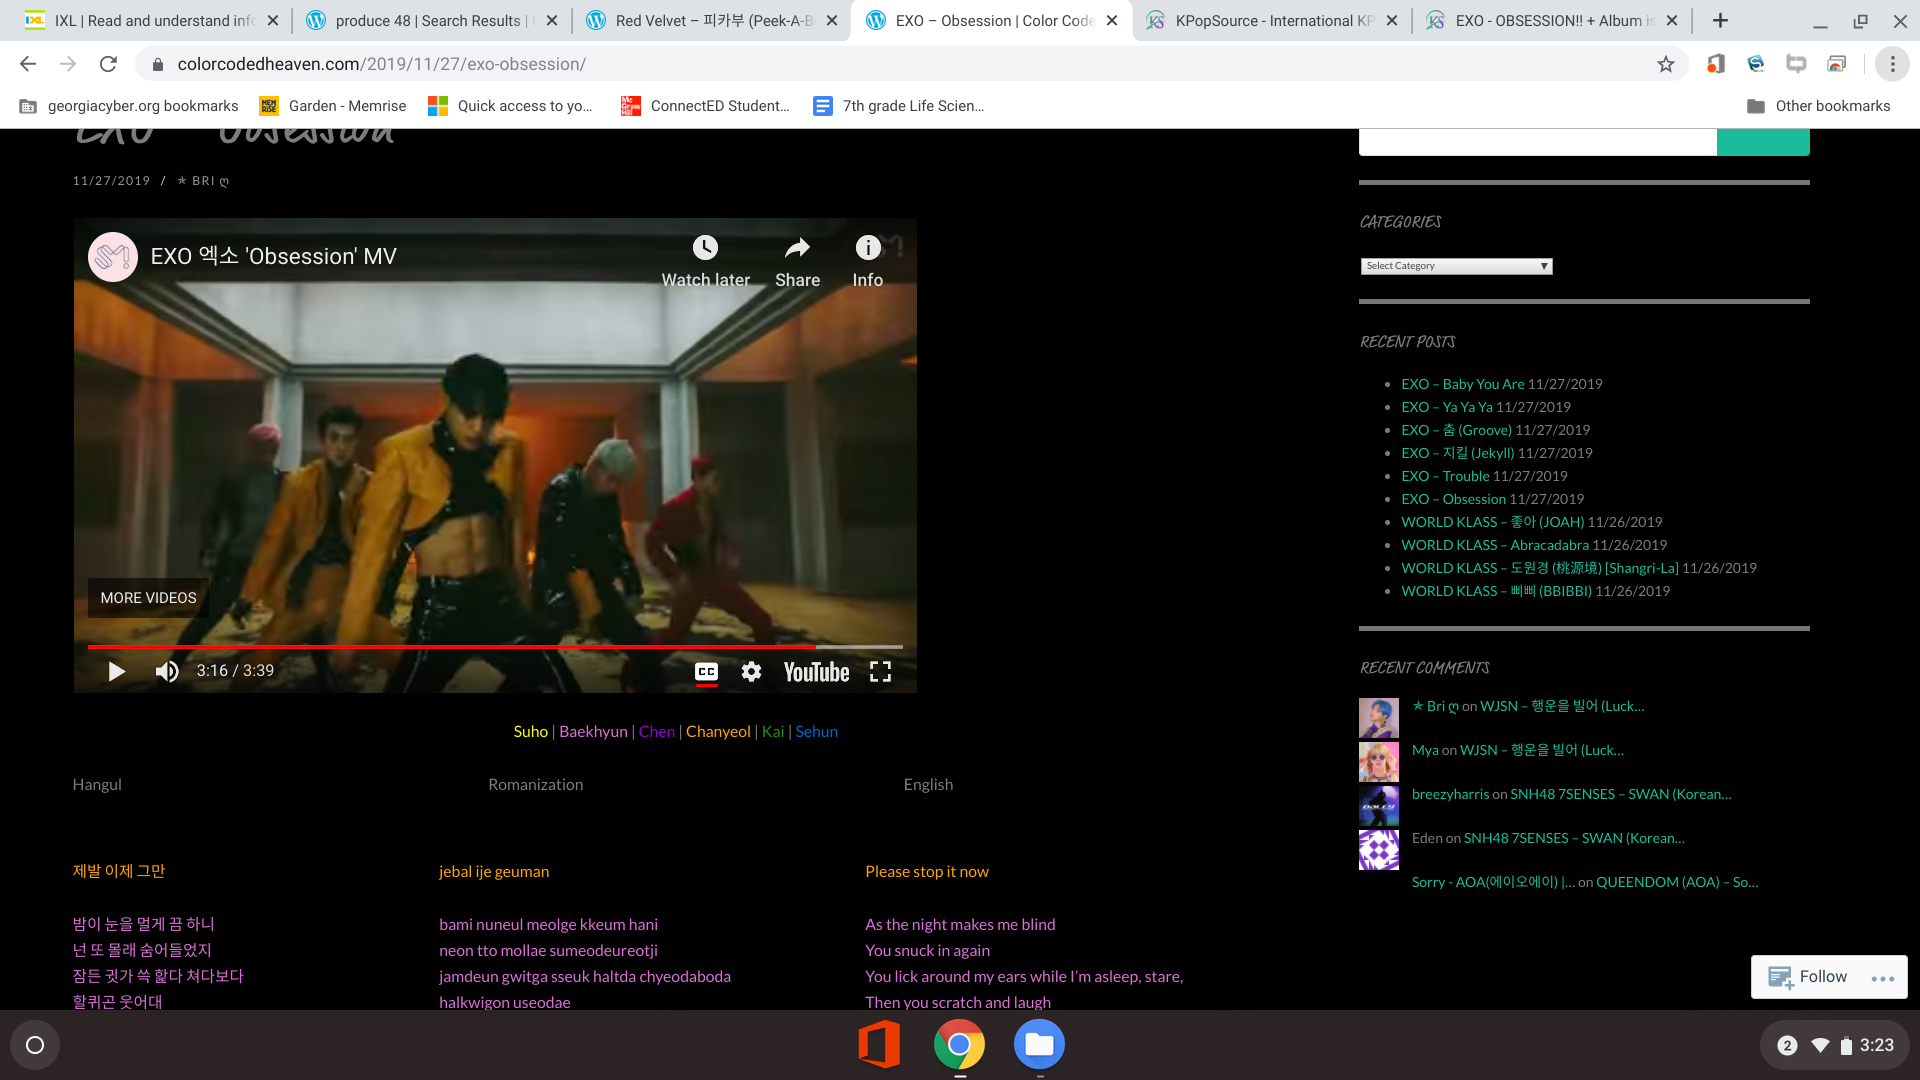Open Google Chrome from the shelf
1920x1080 pixels.
tap(959, 1045)
